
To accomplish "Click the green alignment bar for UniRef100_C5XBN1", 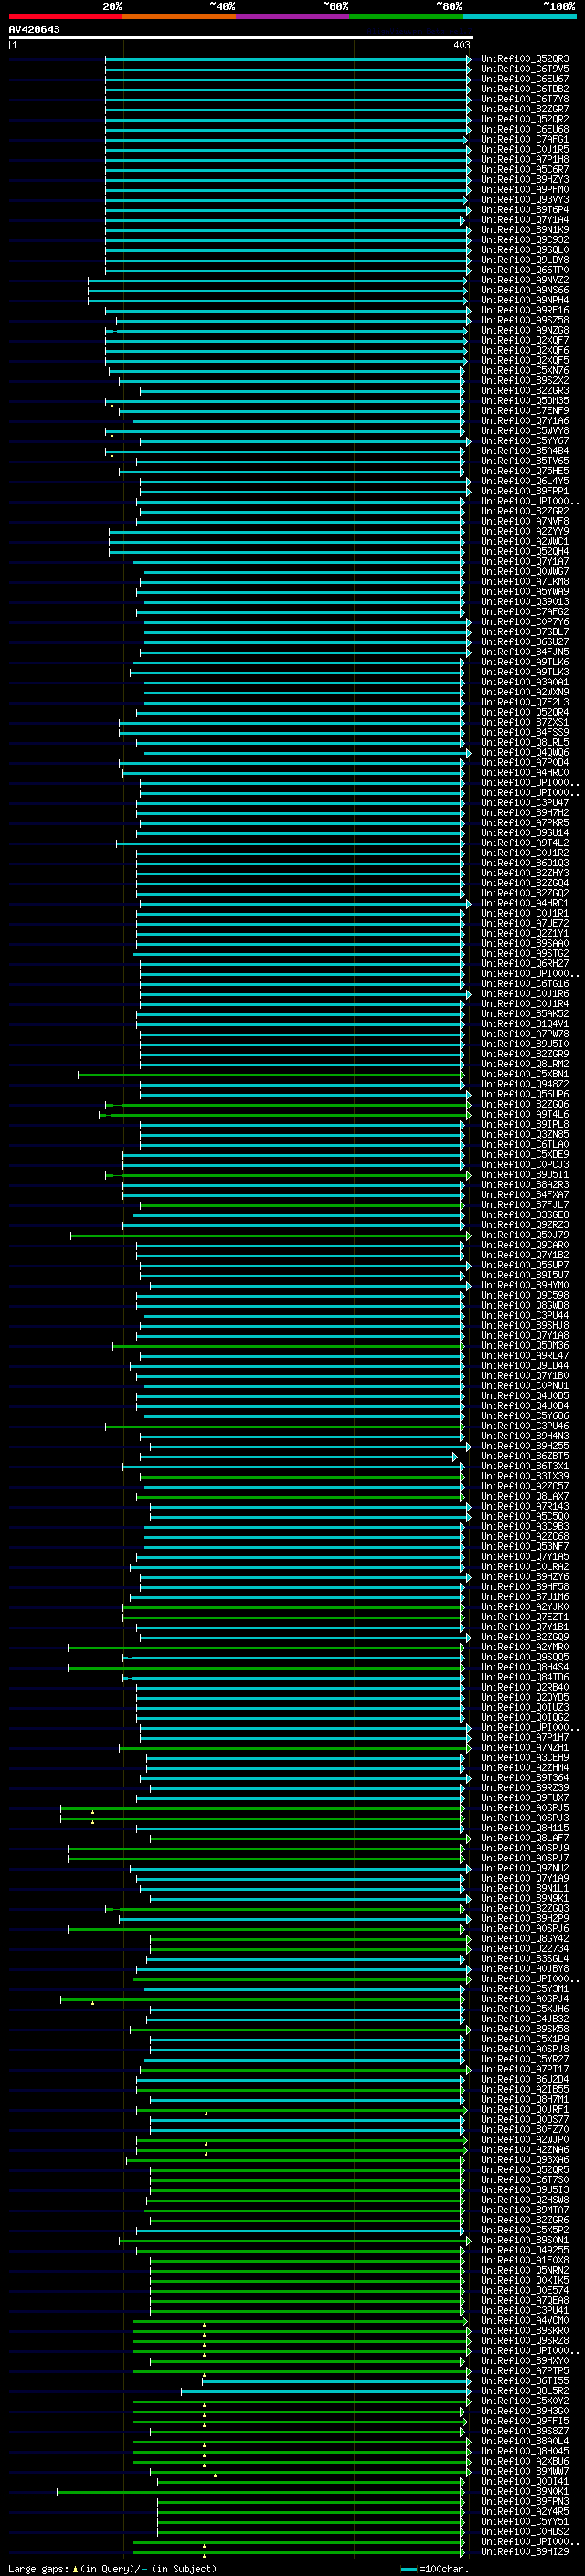I will click(271, 1075).
